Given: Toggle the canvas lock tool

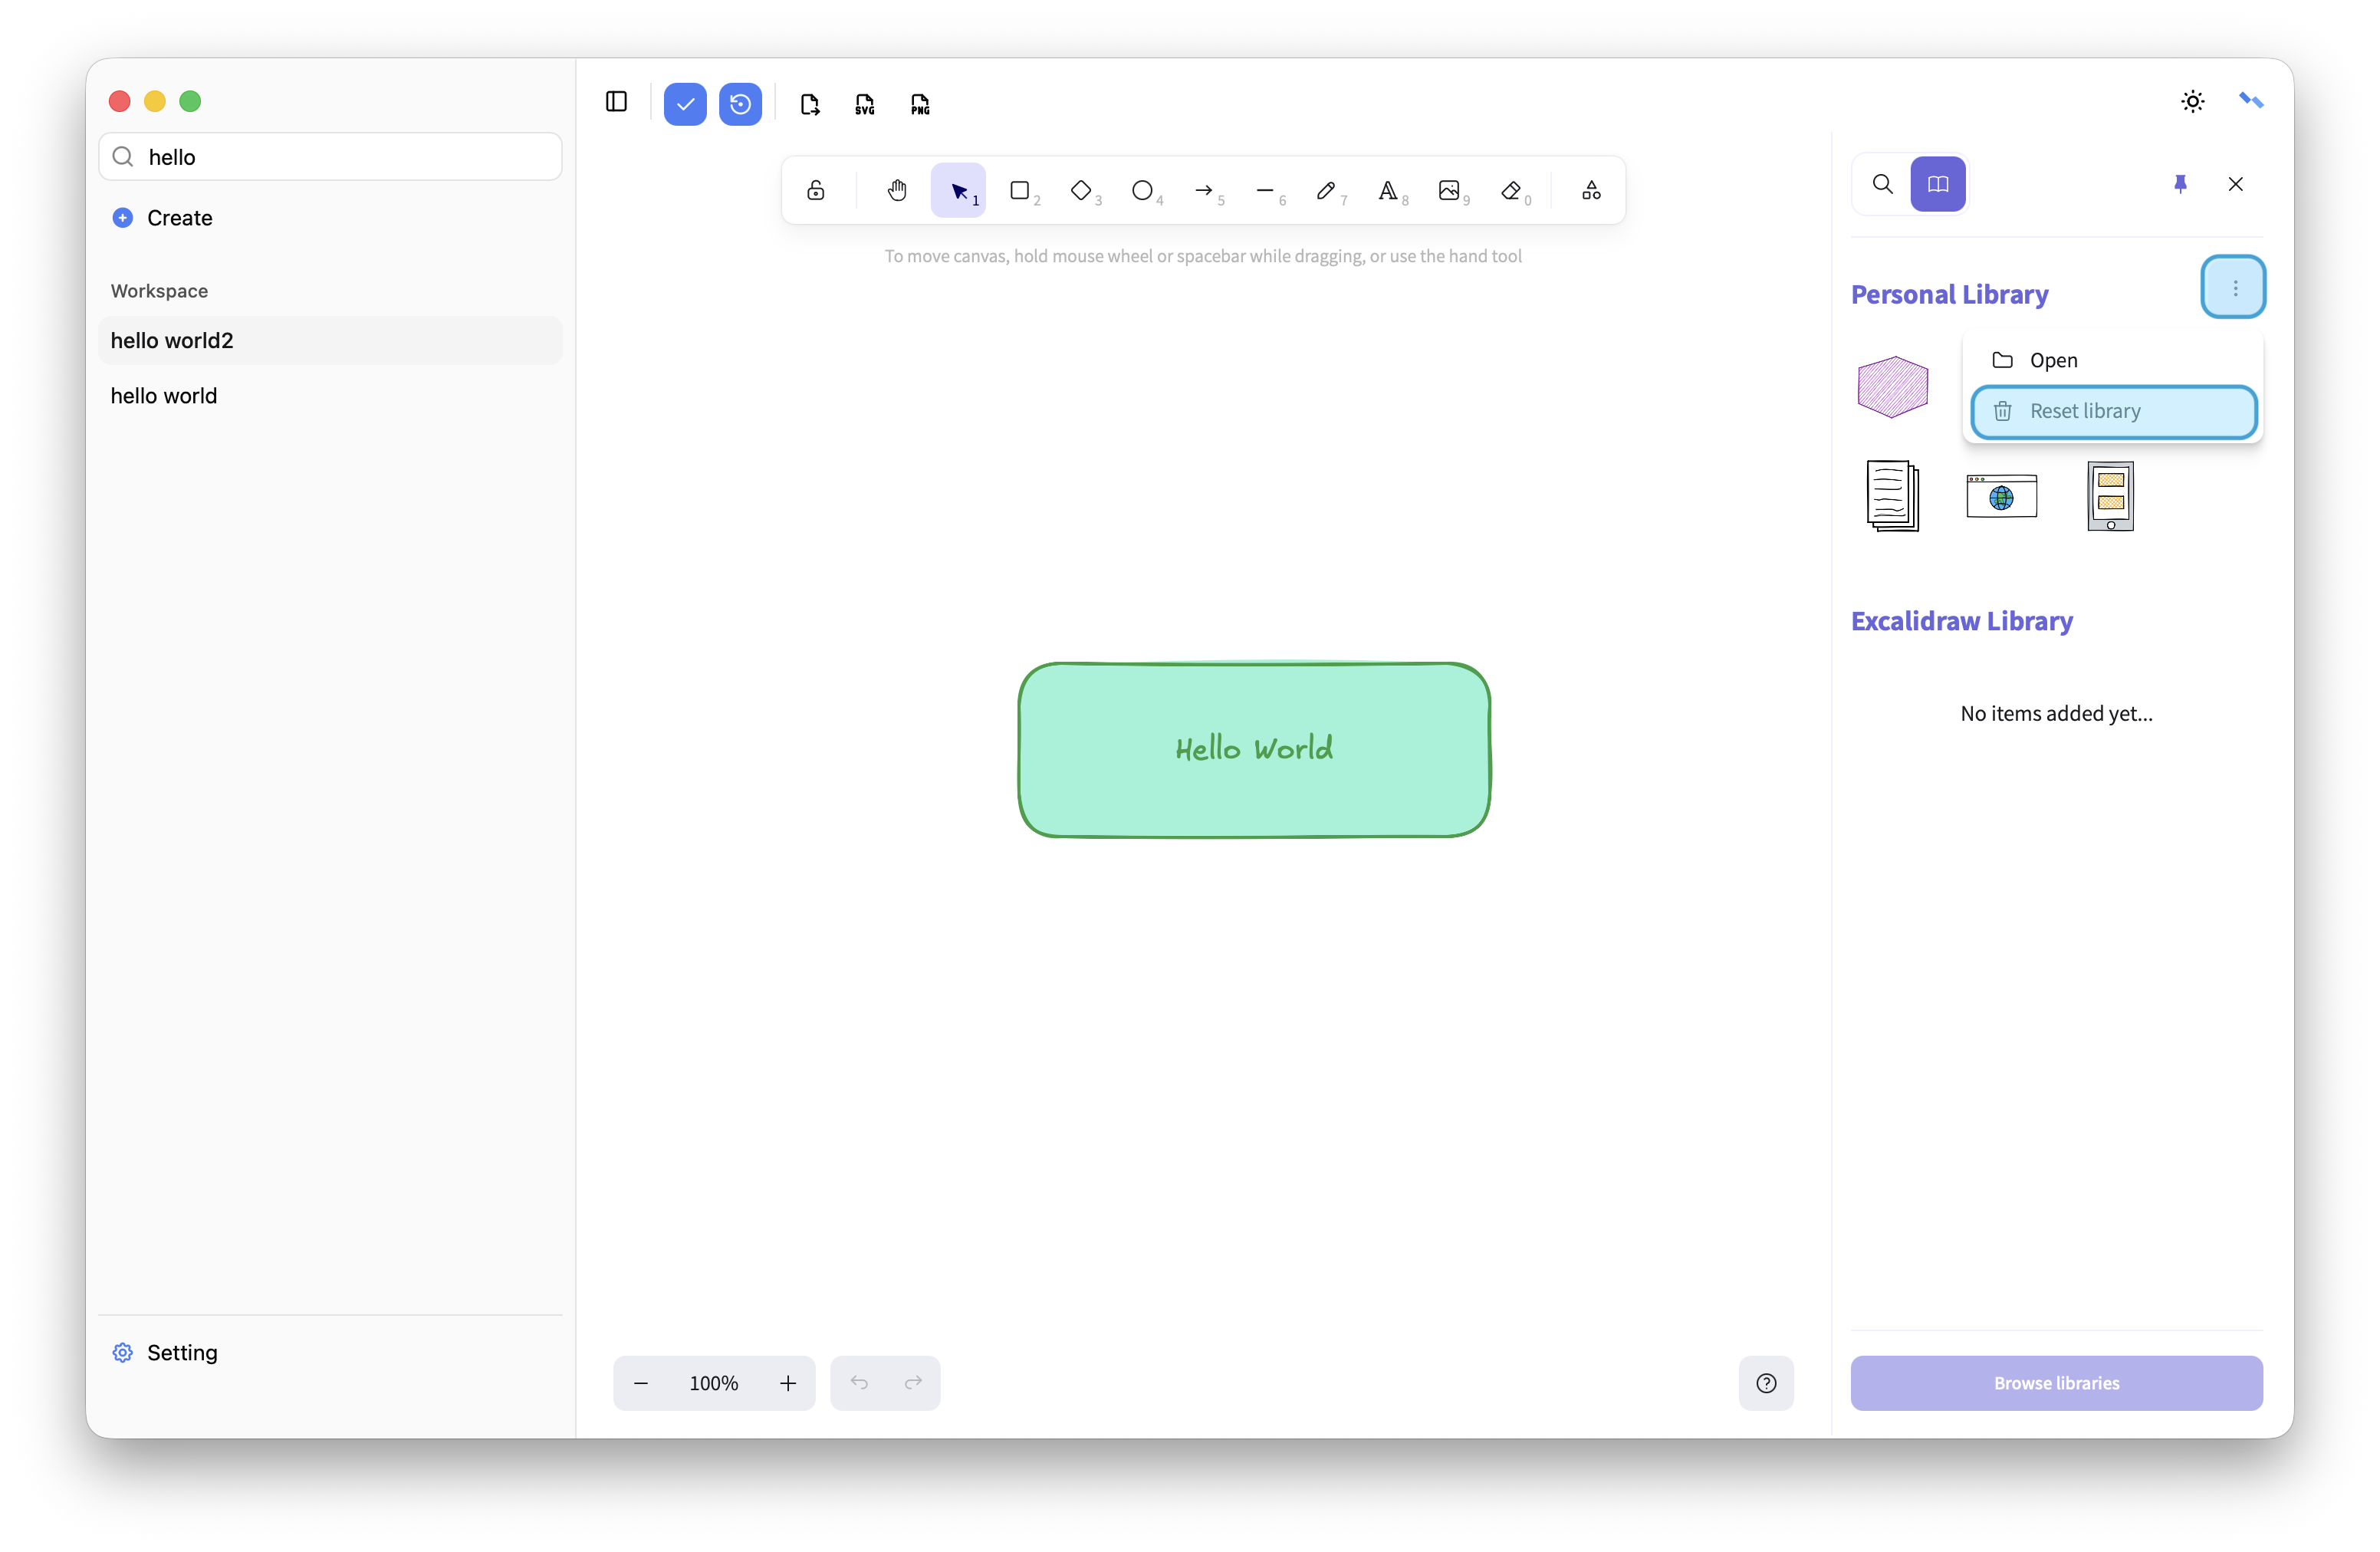Looking at the screenshot, I should (816, 190).
